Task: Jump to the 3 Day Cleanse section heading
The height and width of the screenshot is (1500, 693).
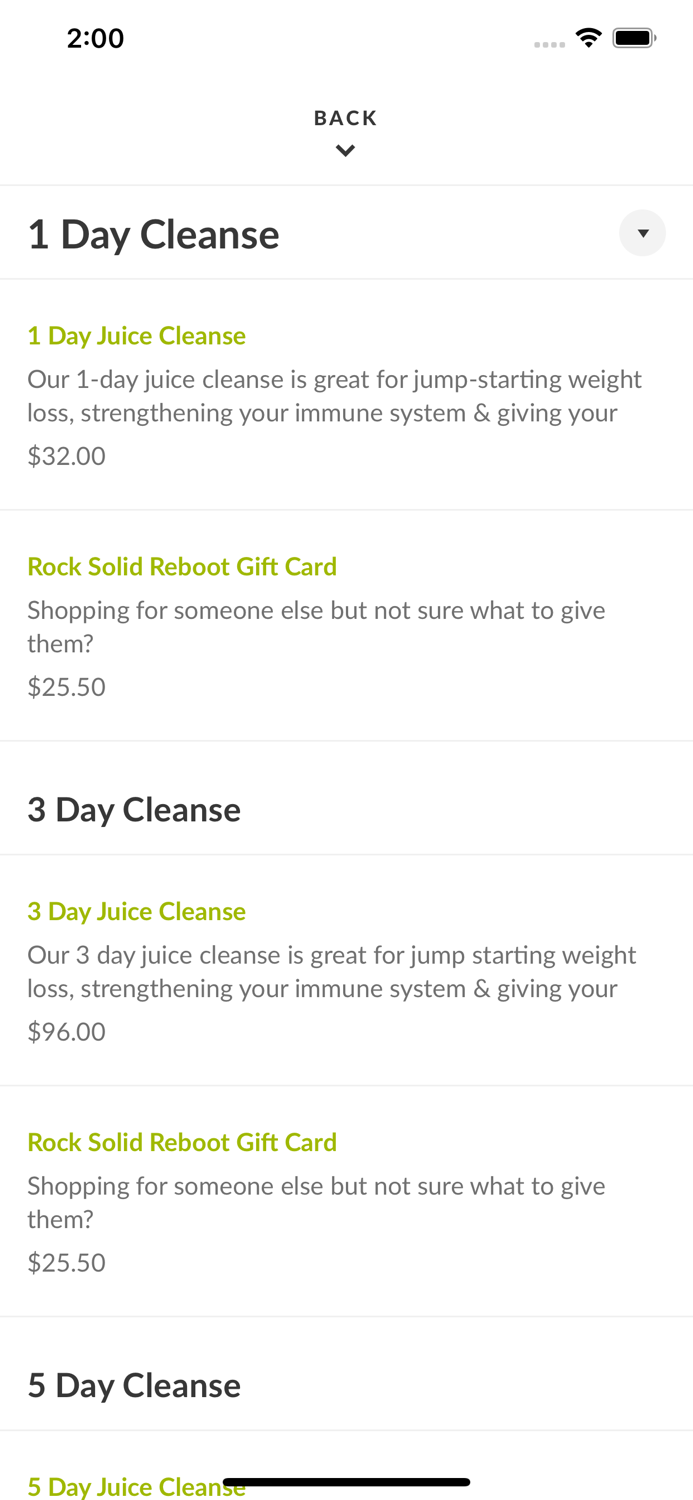Action: (134, 810)
